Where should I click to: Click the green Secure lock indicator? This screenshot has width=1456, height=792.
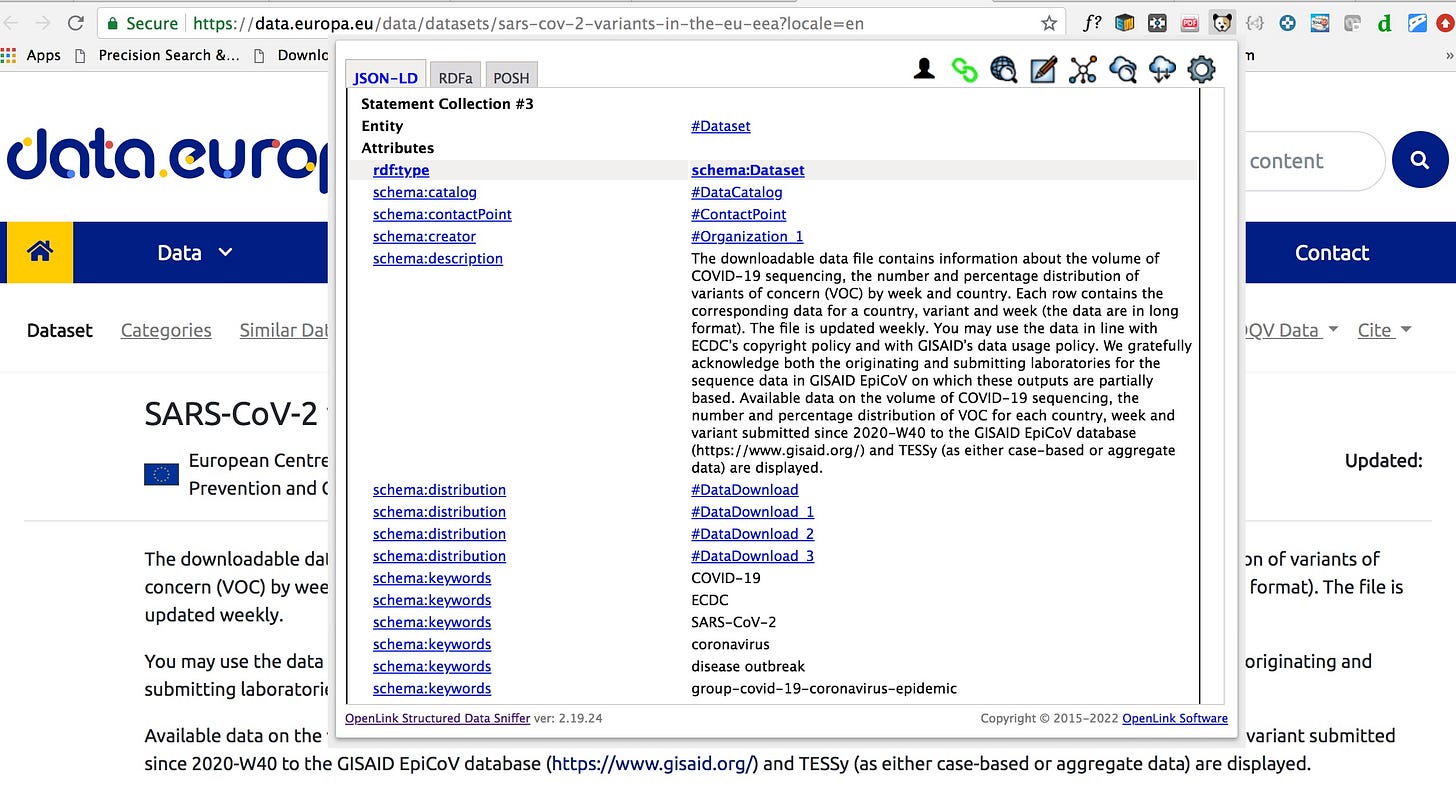click(x=141, y=22)
